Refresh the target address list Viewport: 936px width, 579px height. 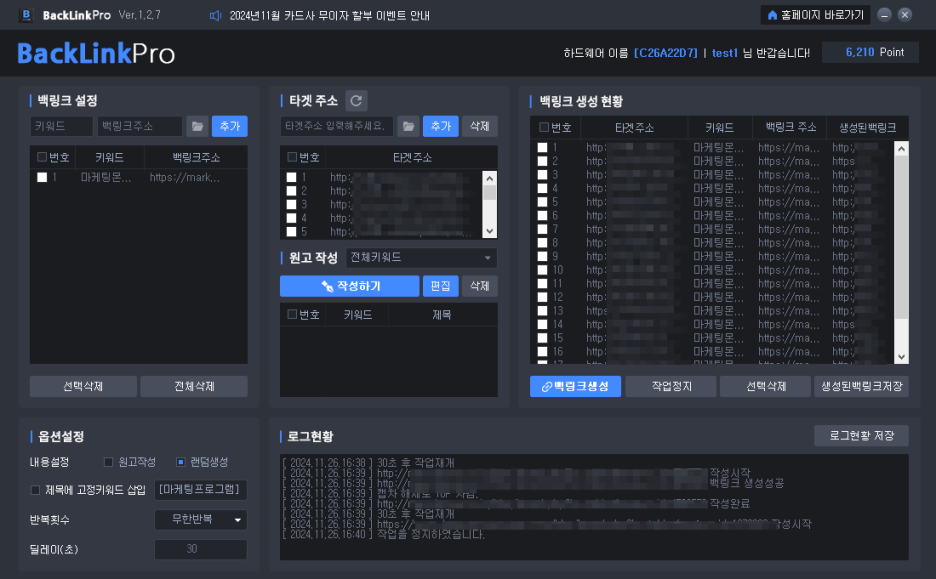[356, 101]
